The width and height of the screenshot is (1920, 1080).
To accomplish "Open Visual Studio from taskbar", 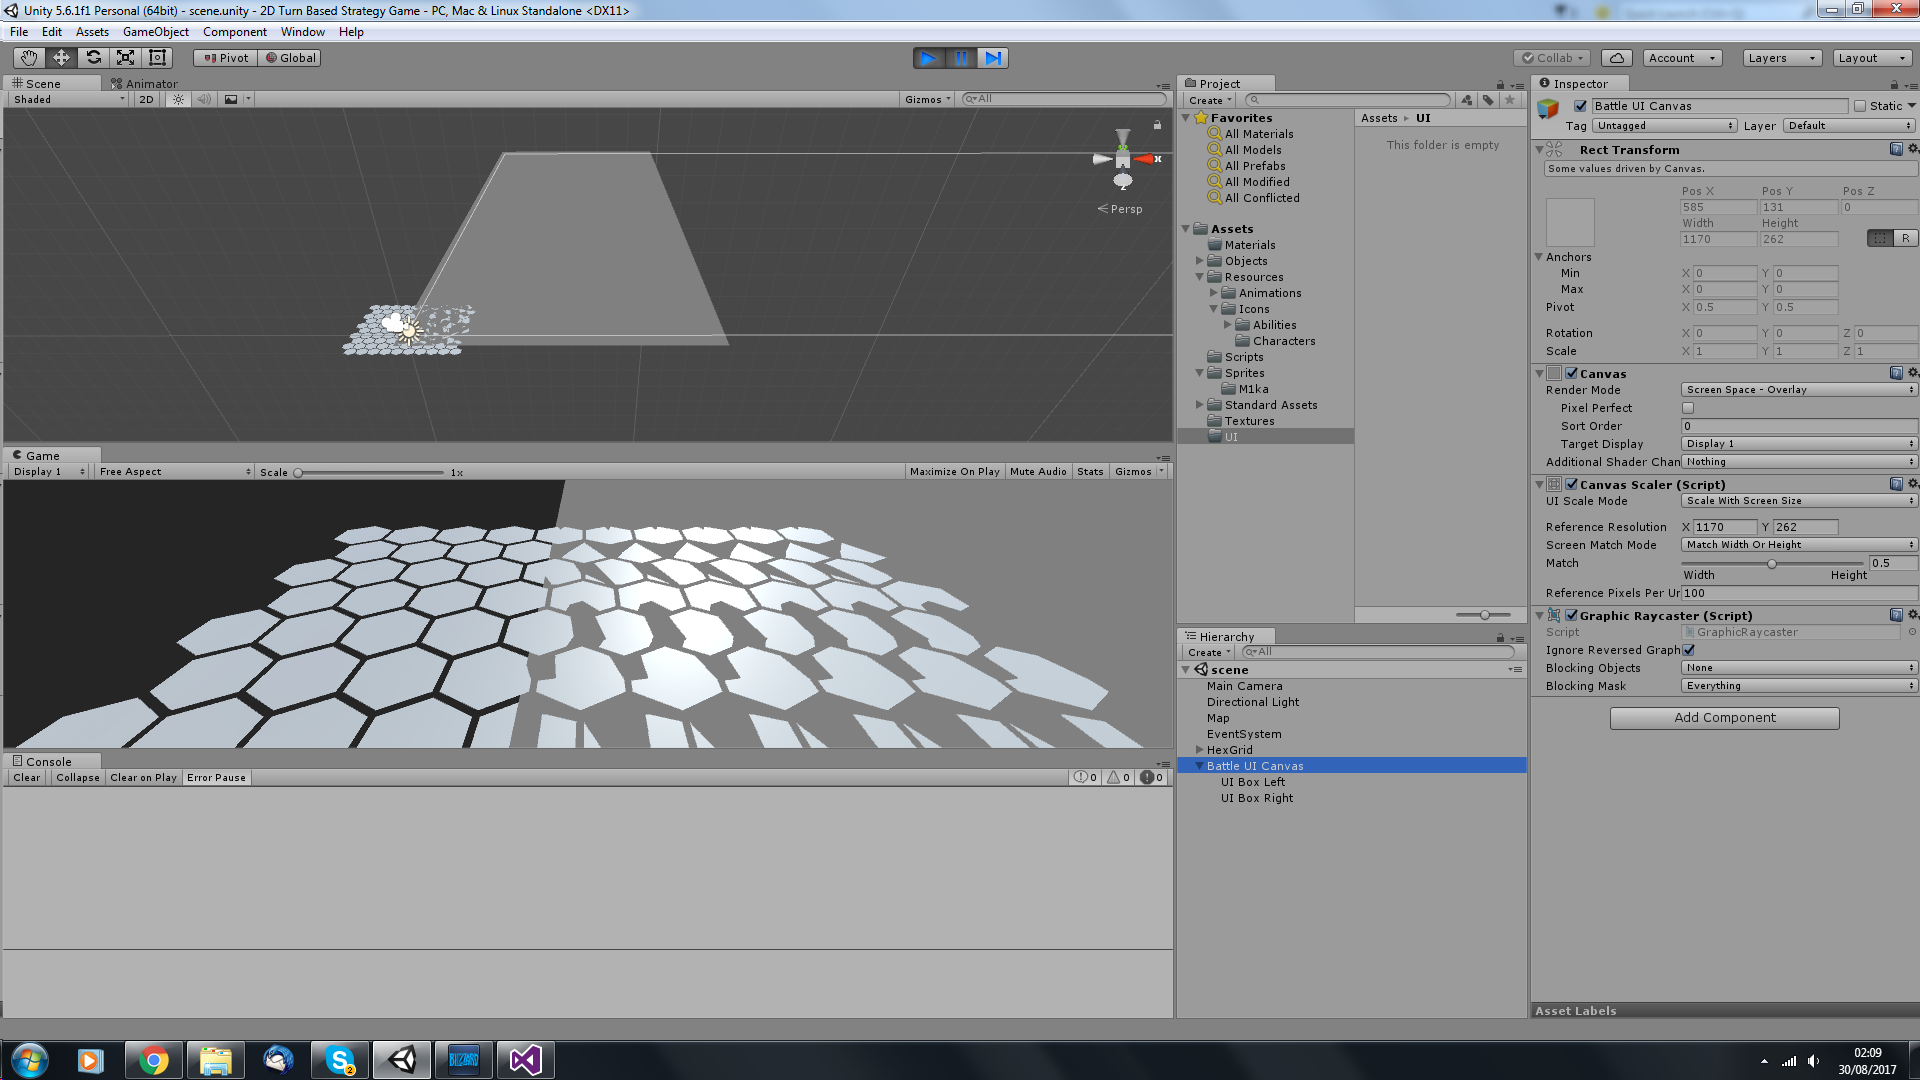I will (526, 1060).
